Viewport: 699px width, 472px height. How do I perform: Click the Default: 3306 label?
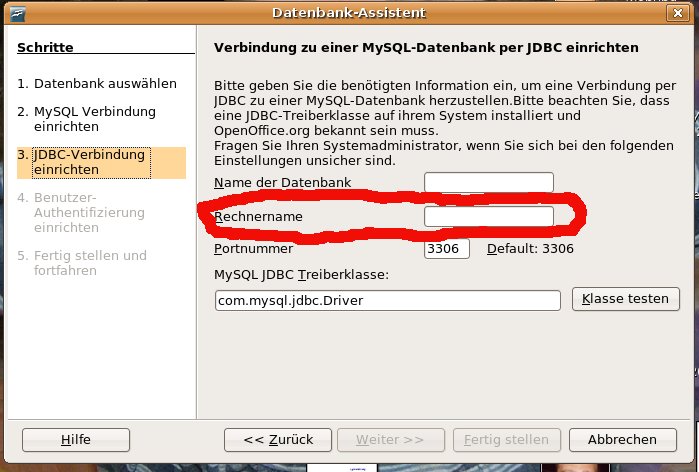[x=530, y=249]
